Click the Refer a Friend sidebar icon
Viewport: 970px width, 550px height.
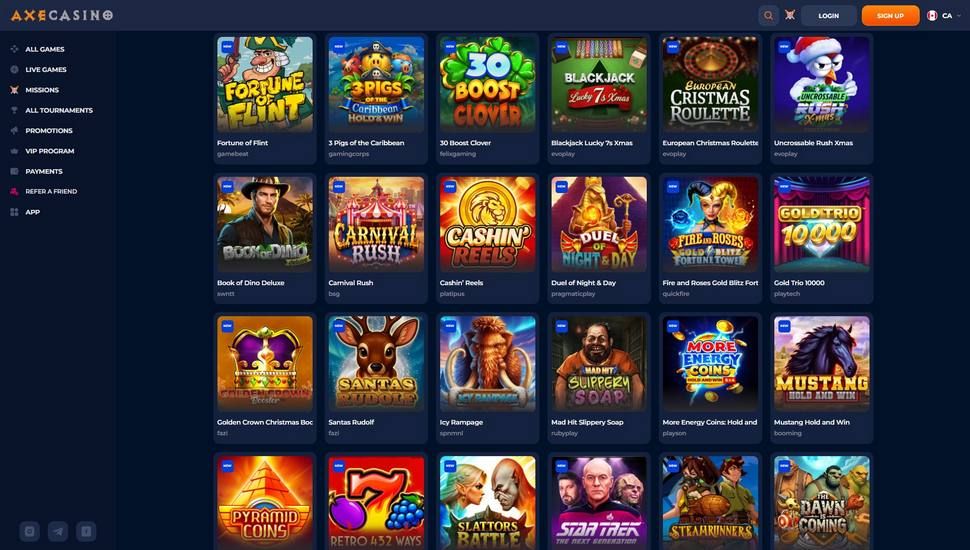pyautogui.click(x=14, y=192)
